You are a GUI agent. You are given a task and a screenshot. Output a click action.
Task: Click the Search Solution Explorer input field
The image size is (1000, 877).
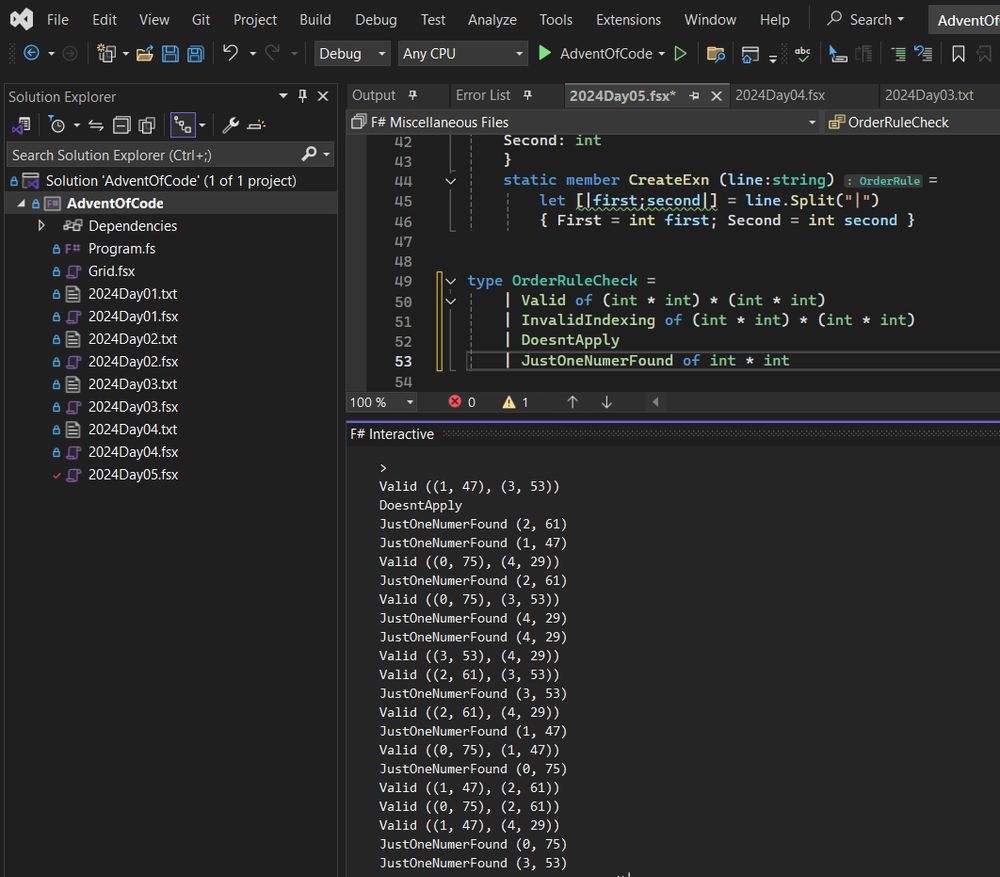pyautogui.click(x=153, y=154)
